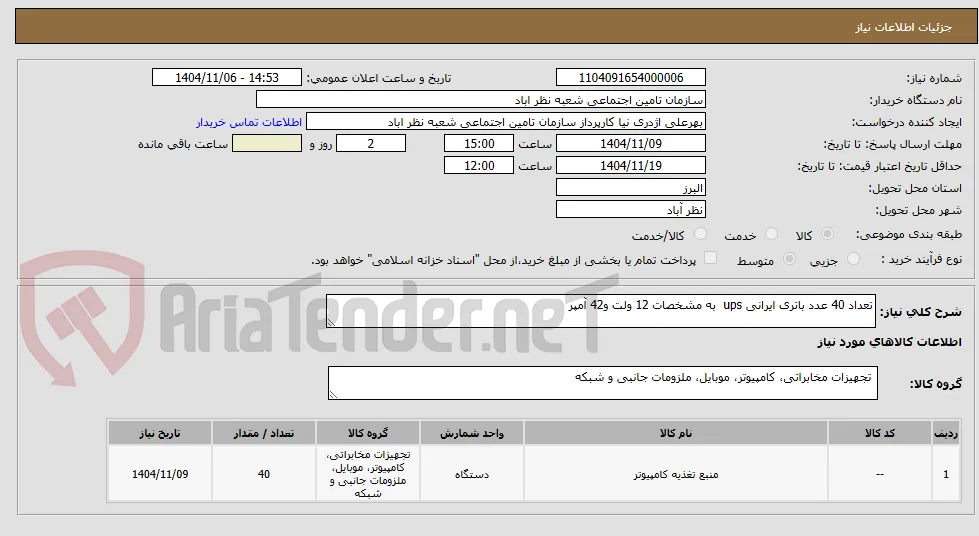The height and width of the screenshot is (536, 979).
Task: Click the goods group text area
Action: pyautogui.click(x=603, y=383)
